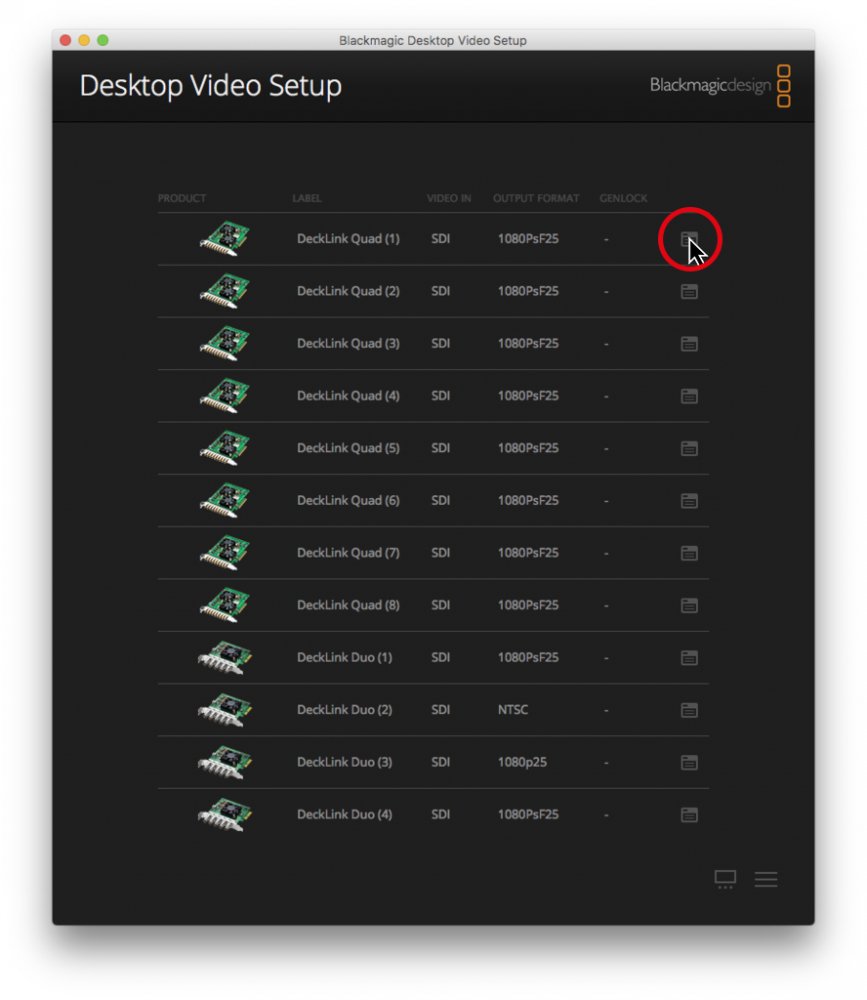Click the label "DeckLink Duo (2)"
867x1000 pixels.
pos(345,709)
